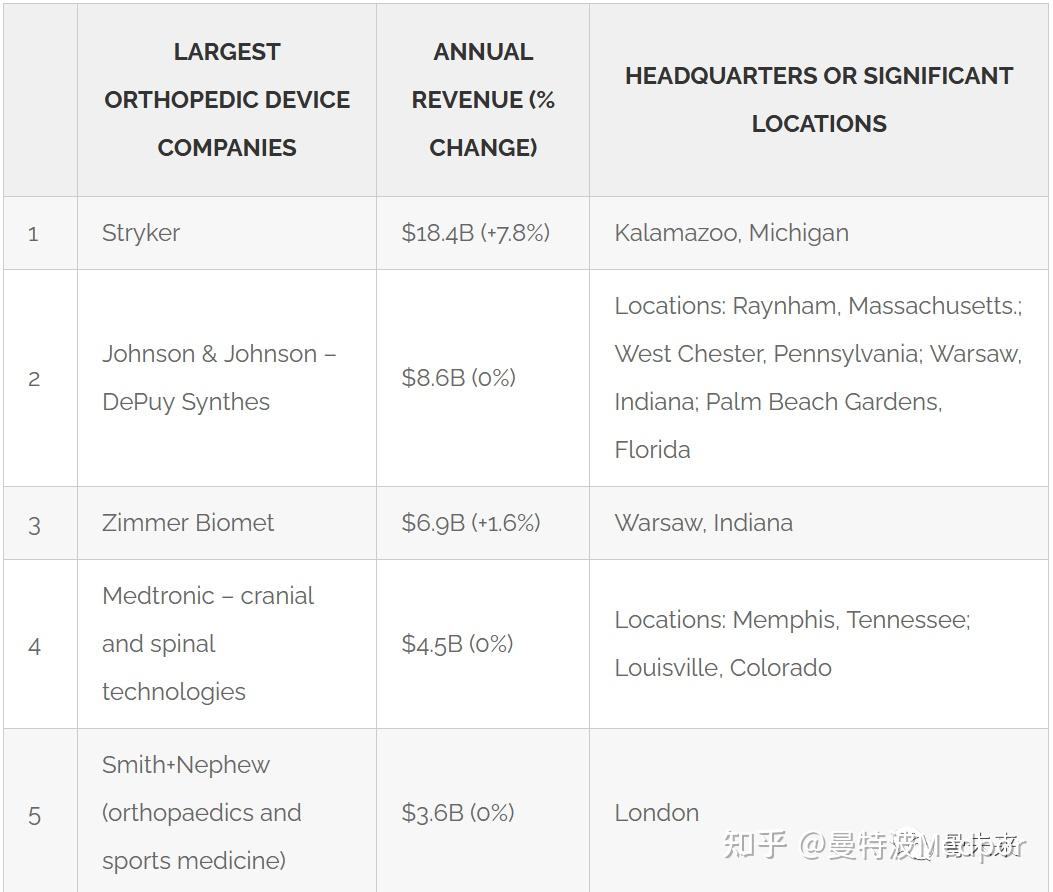This screenshot has width=1053, height=892.
Task: Click the Annual Revenue (% Change) header
Action: pyautogui.click(x=483, y=100)
